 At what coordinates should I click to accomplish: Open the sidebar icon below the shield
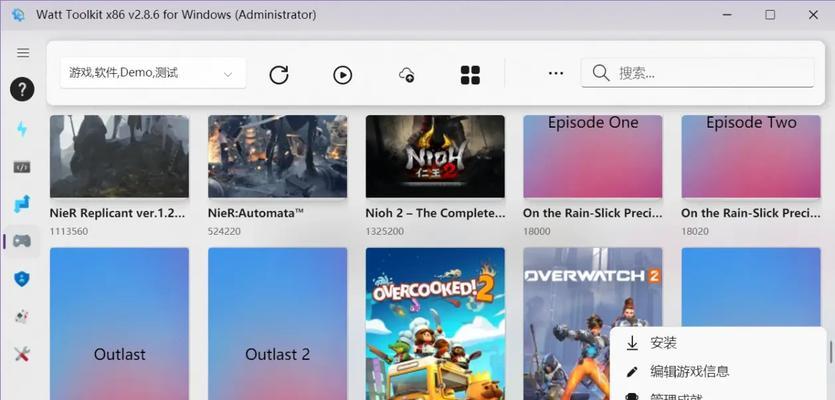tap(22, 316)
